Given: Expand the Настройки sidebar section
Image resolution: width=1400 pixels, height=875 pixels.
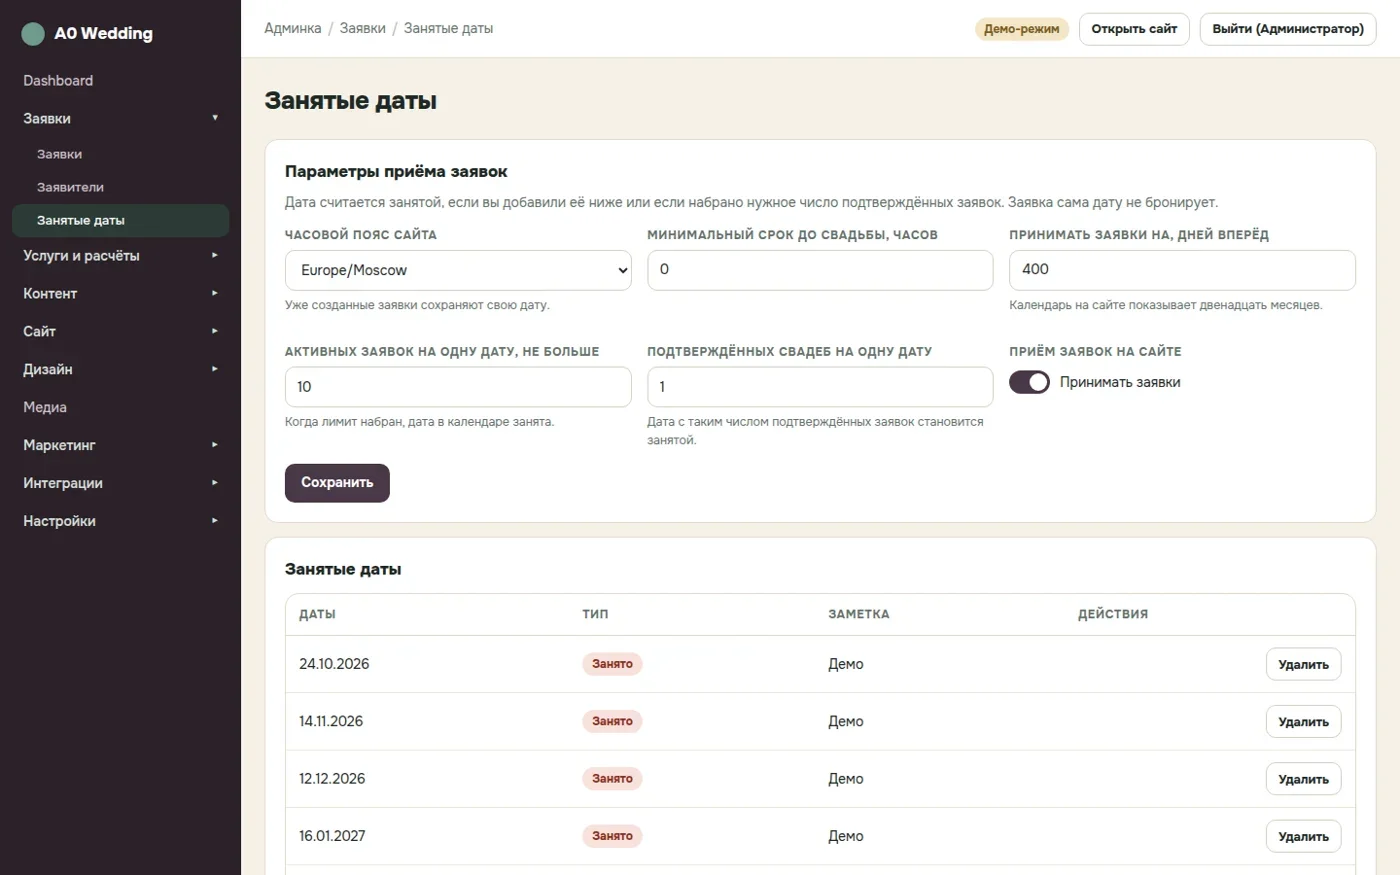Looking at the screenshot, I should (x=120, y=521).
